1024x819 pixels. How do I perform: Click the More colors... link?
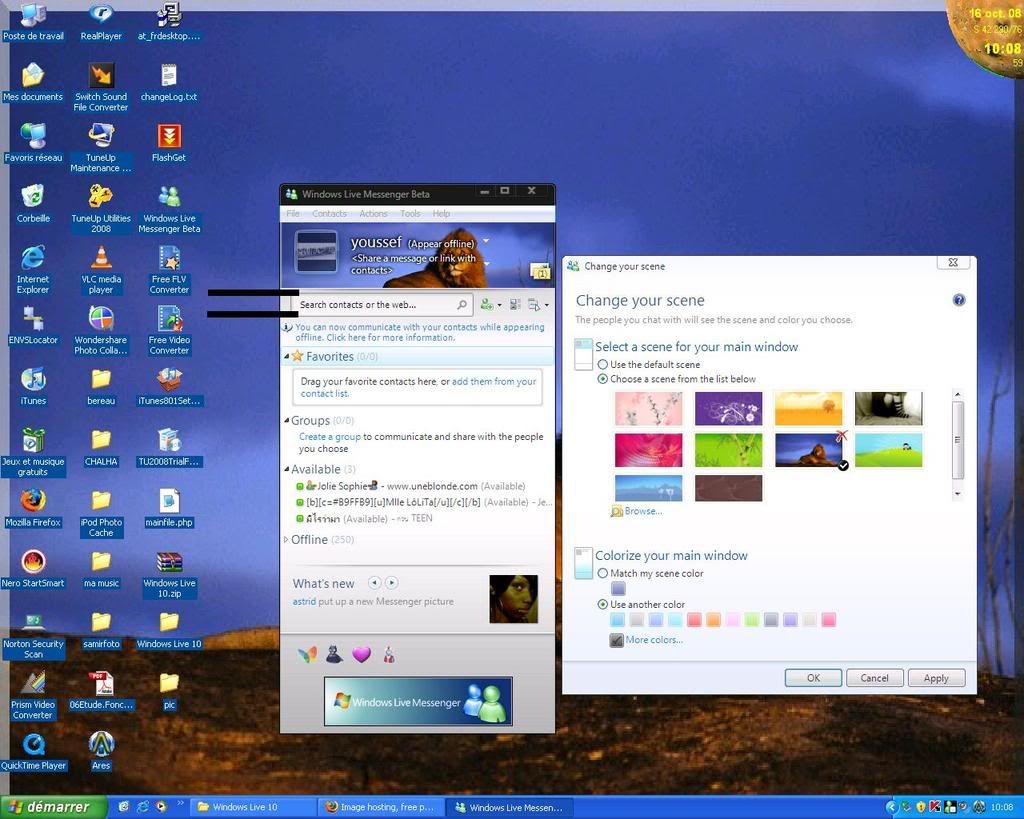point(654,640)
